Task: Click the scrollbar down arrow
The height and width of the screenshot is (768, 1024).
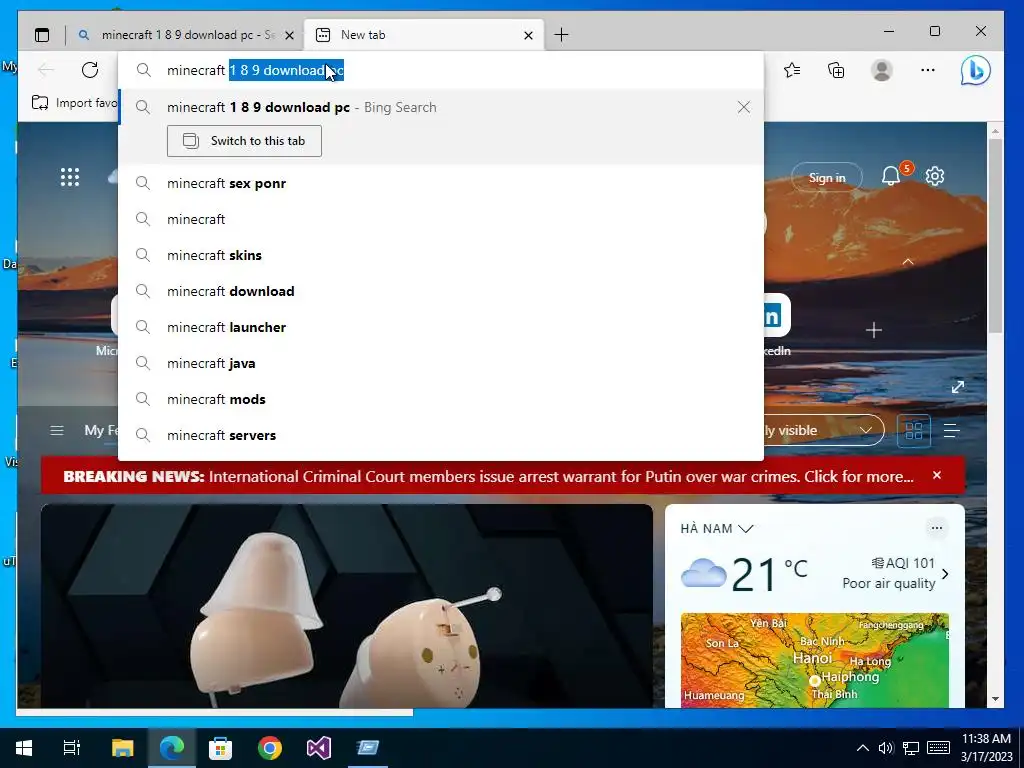Action: [x=995, y=699]
